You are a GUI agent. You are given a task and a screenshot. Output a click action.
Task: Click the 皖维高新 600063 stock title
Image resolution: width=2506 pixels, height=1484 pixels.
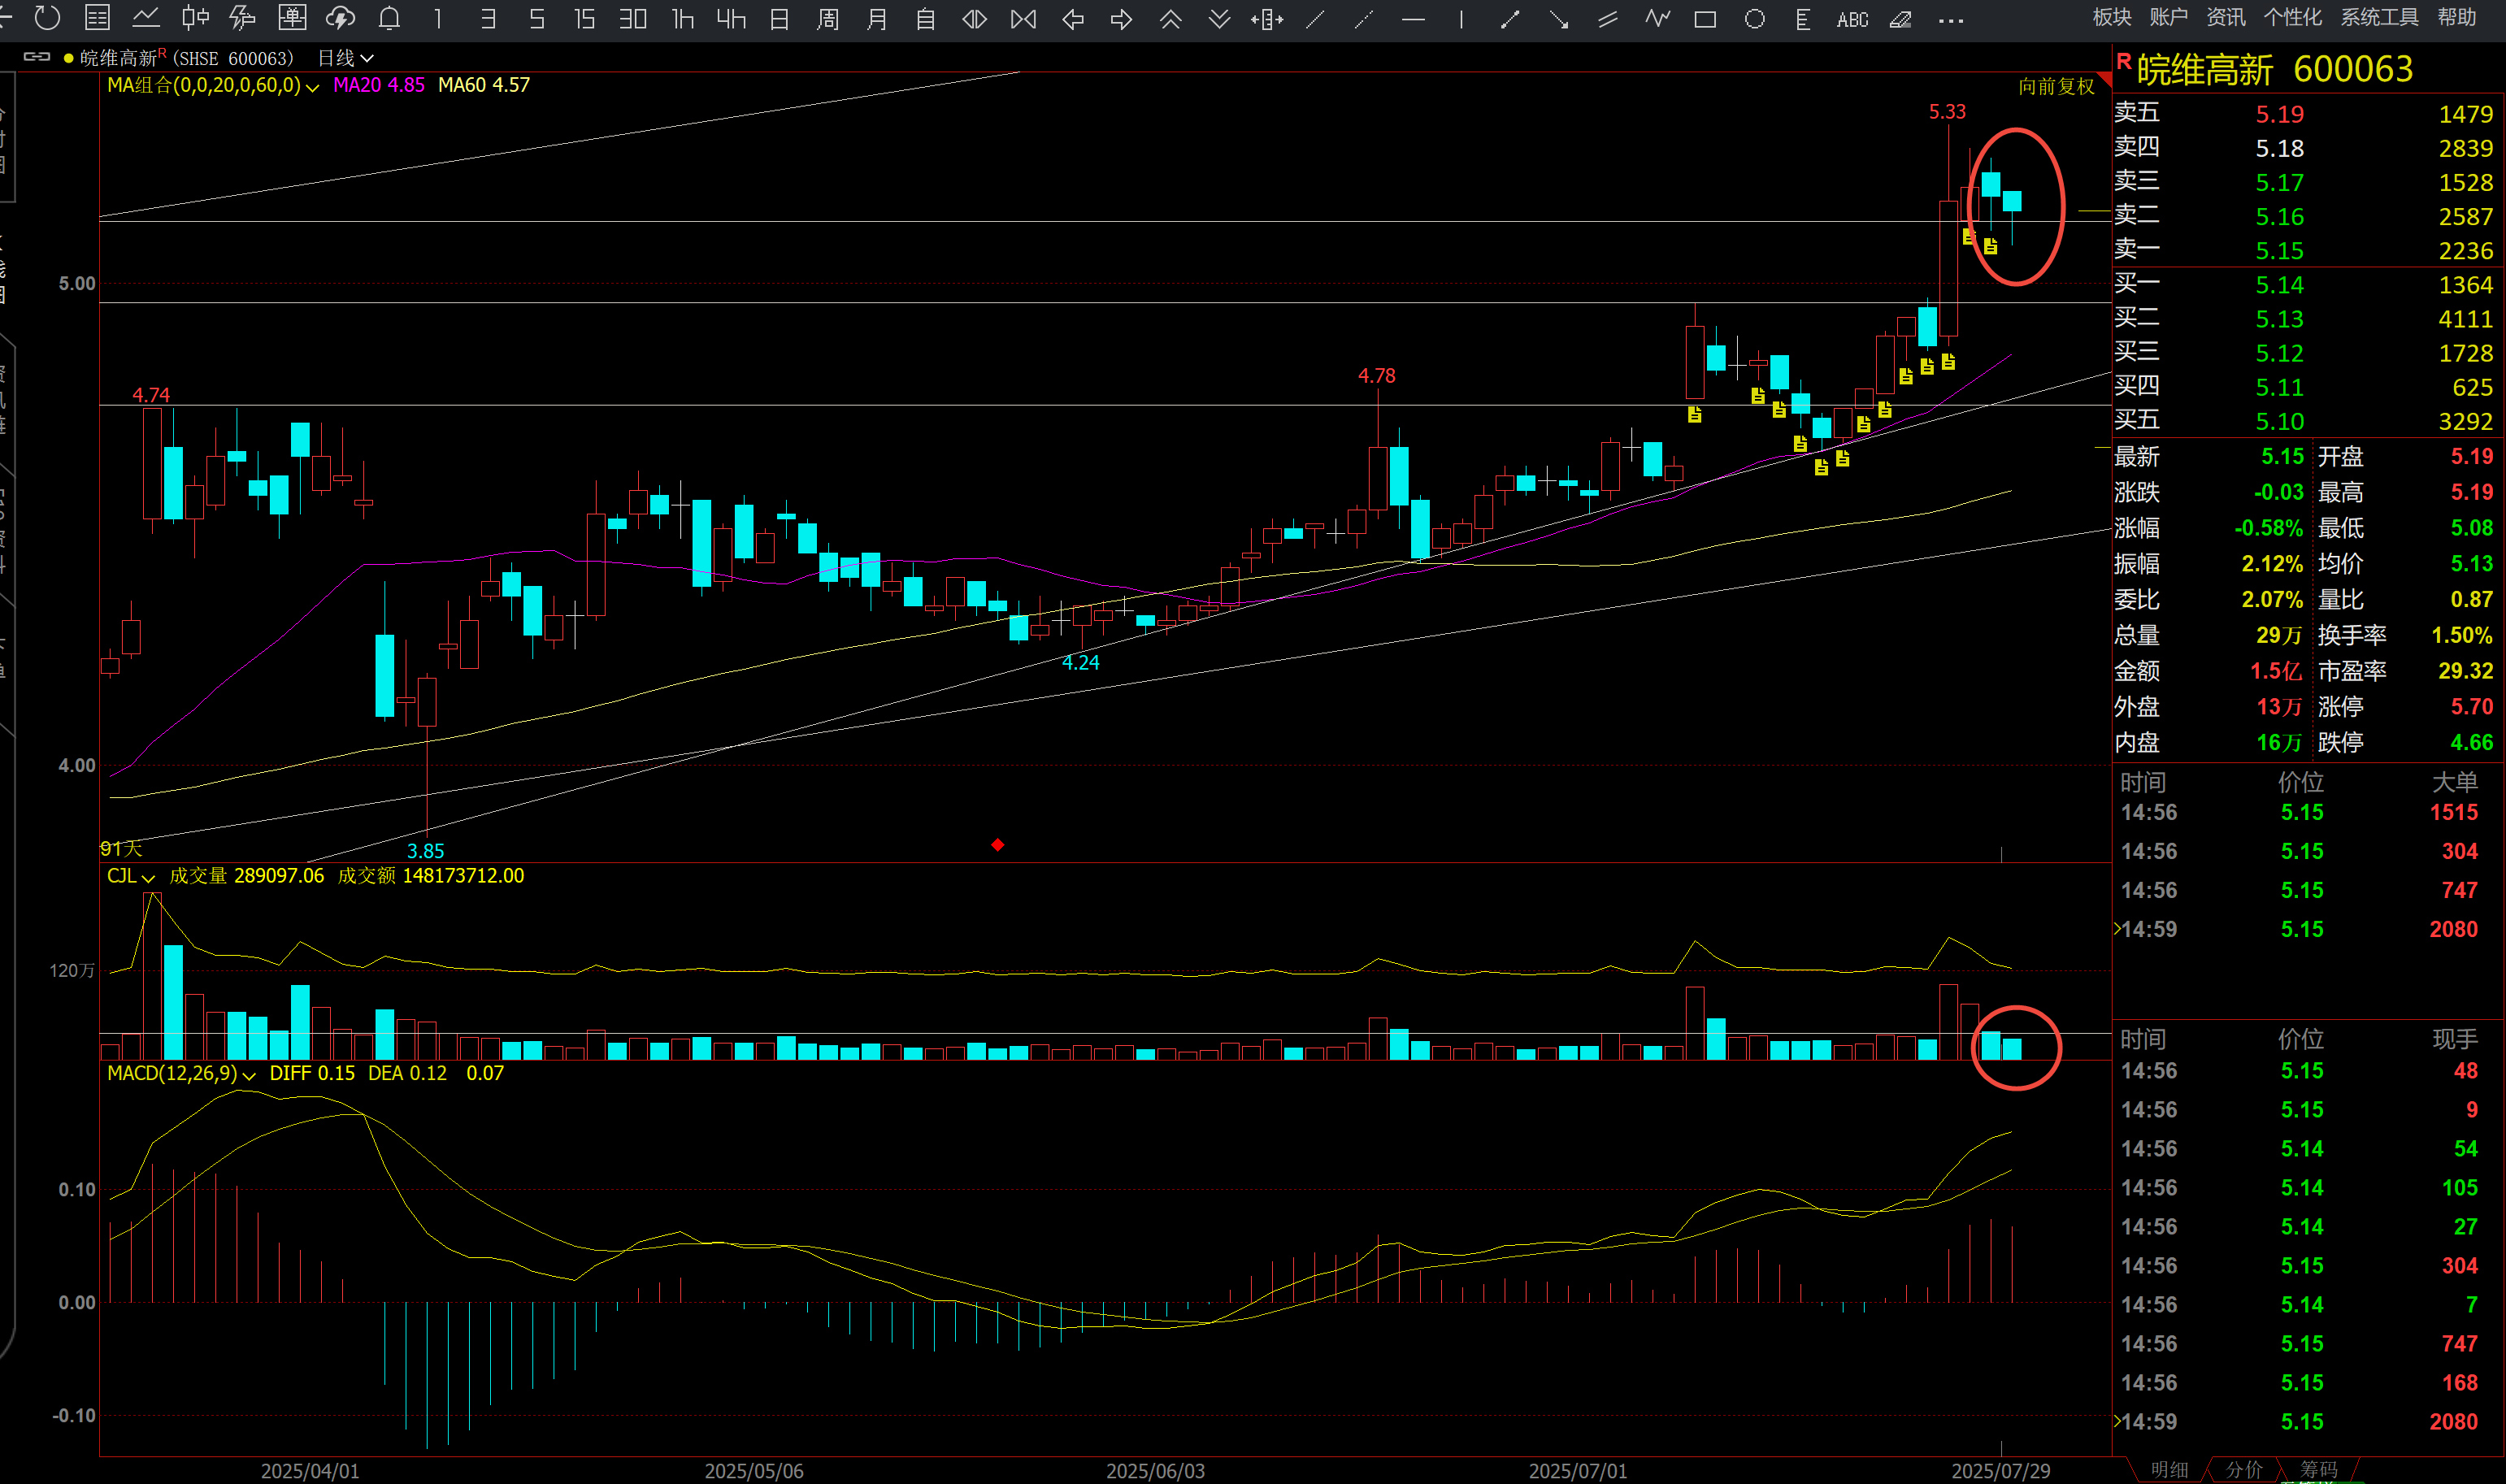click(x=2274, y=69)
